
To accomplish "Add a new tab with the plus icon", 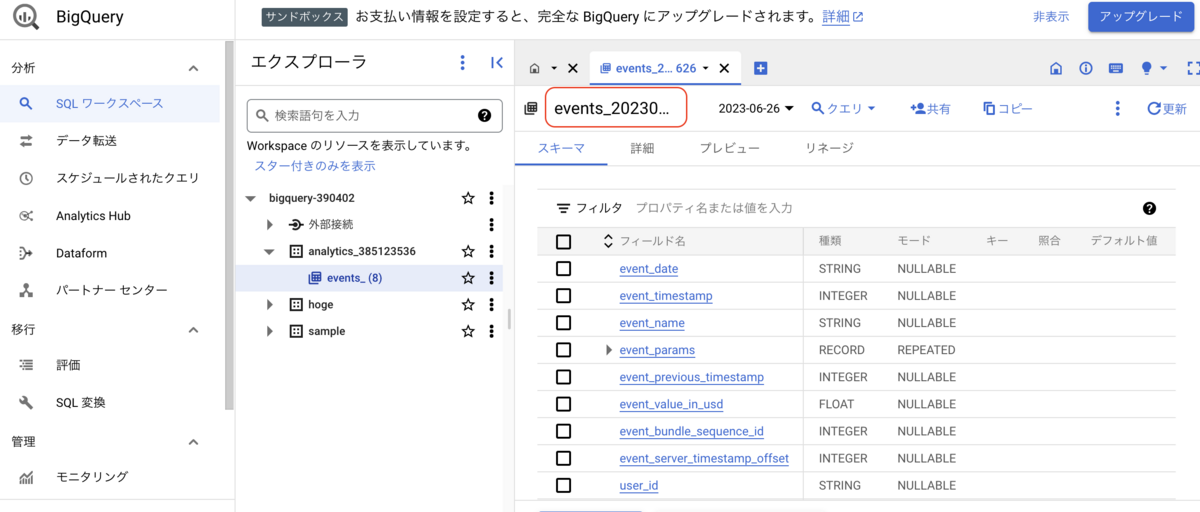I will click(760, 68).
